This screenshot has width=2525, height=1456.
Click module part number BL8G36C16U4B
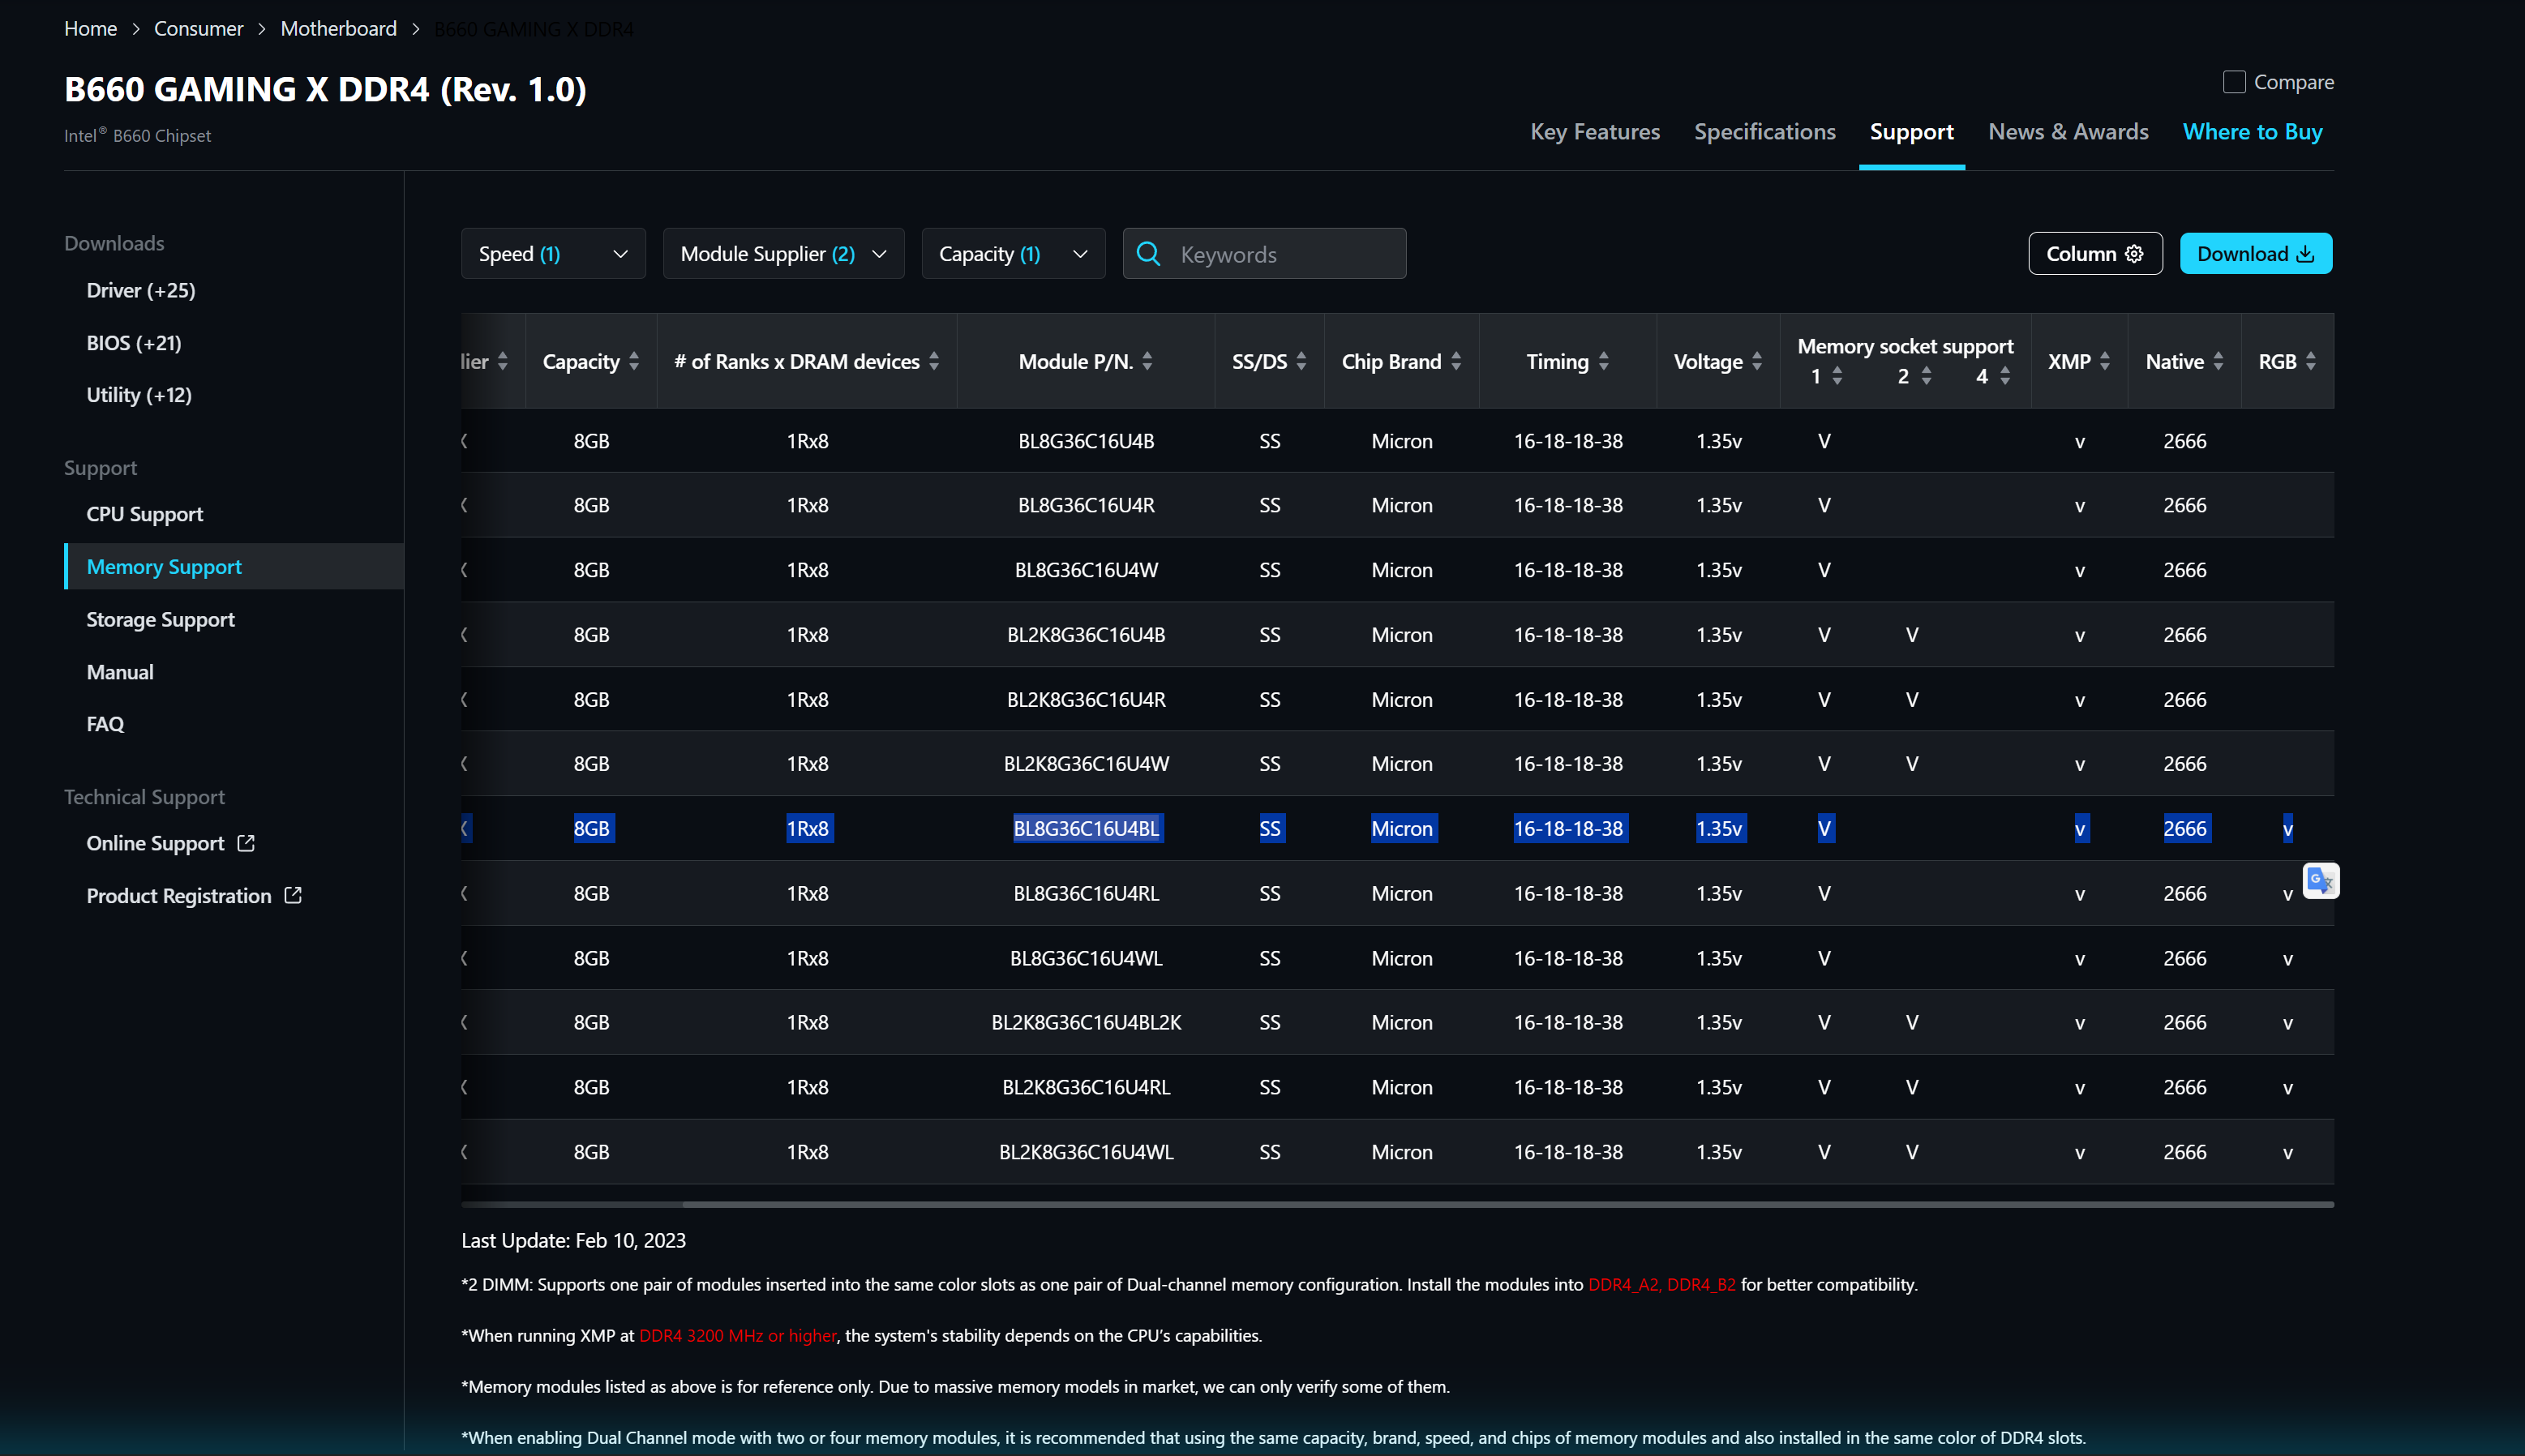pyautogui.click(x=1086, y=441)
